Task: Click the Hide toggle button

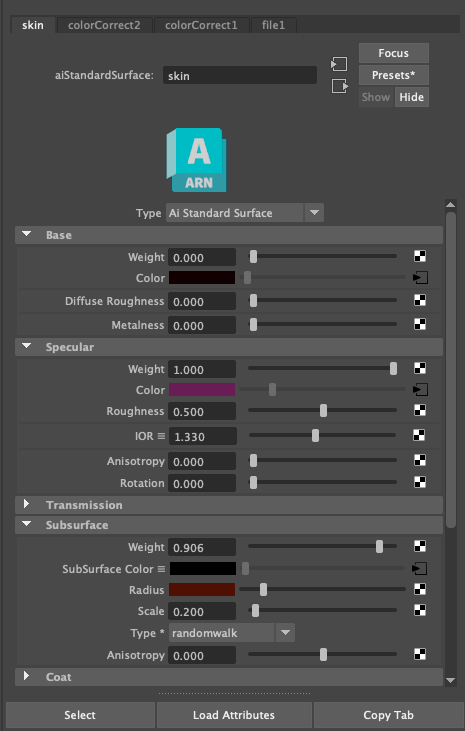Action: click(411, 97)
